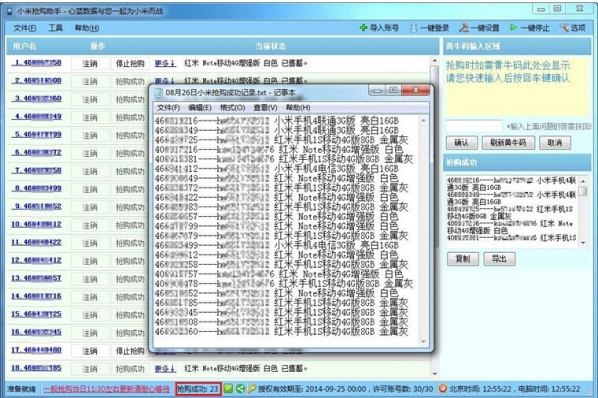Click the 准备就绪 status text
This screenshot has height=398, width=598.
(21, 389)
